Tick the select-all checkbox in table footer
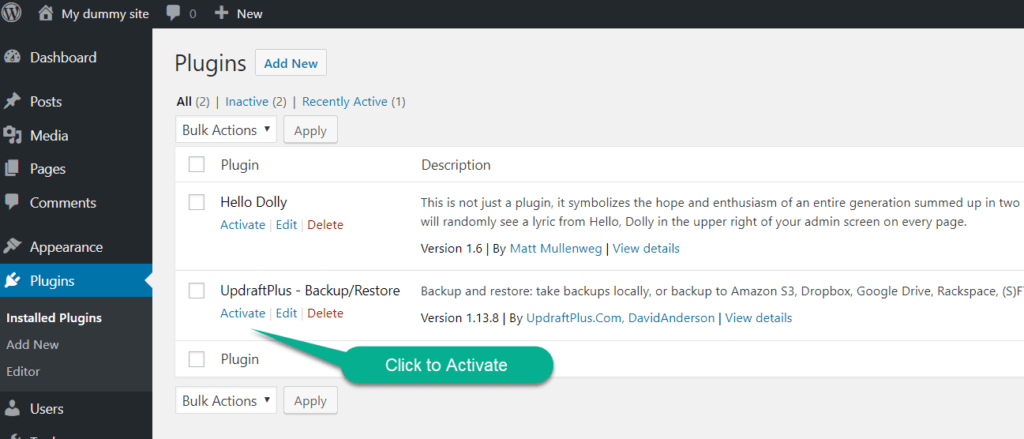The image size is (1024, 439). [x=197, y=359]
